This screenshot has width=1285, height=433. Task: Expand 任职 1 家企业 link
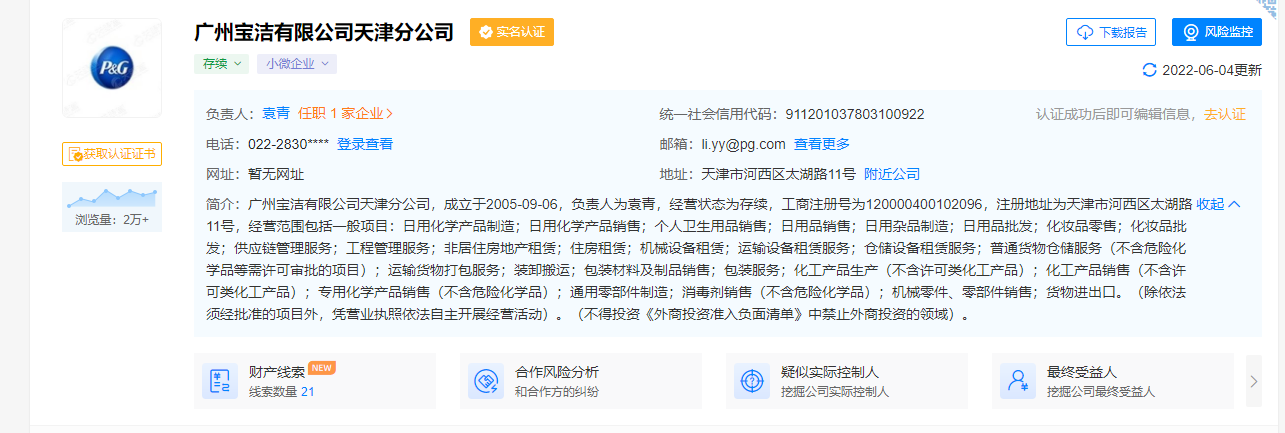[346, 114]
